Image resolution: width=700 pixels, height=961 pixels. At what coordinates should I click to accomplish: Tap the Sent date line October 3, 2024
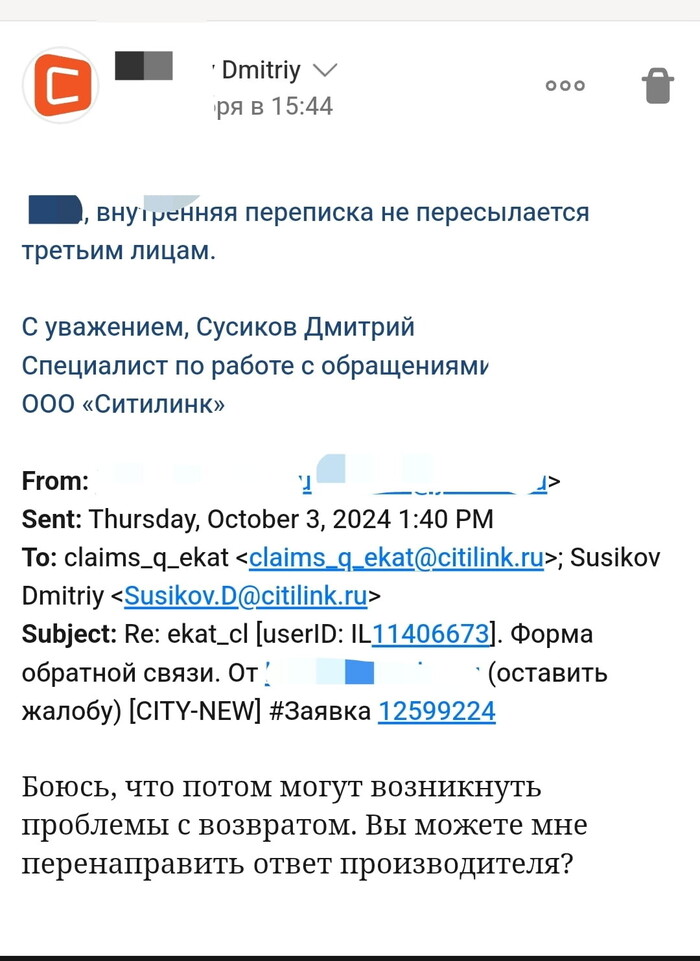[x=290, y=519]
